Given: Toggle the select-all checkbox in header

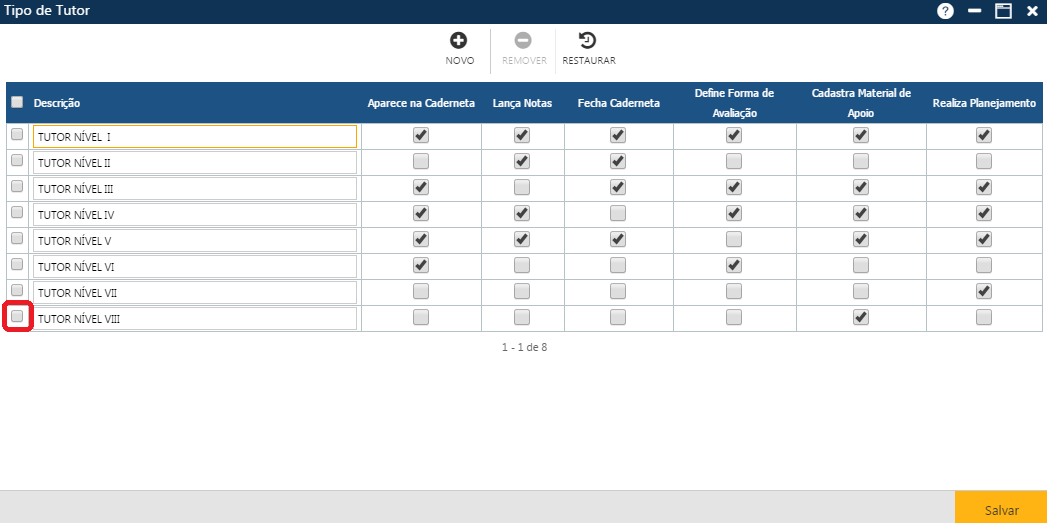Looking at the screenshot, I should (17, 102).
